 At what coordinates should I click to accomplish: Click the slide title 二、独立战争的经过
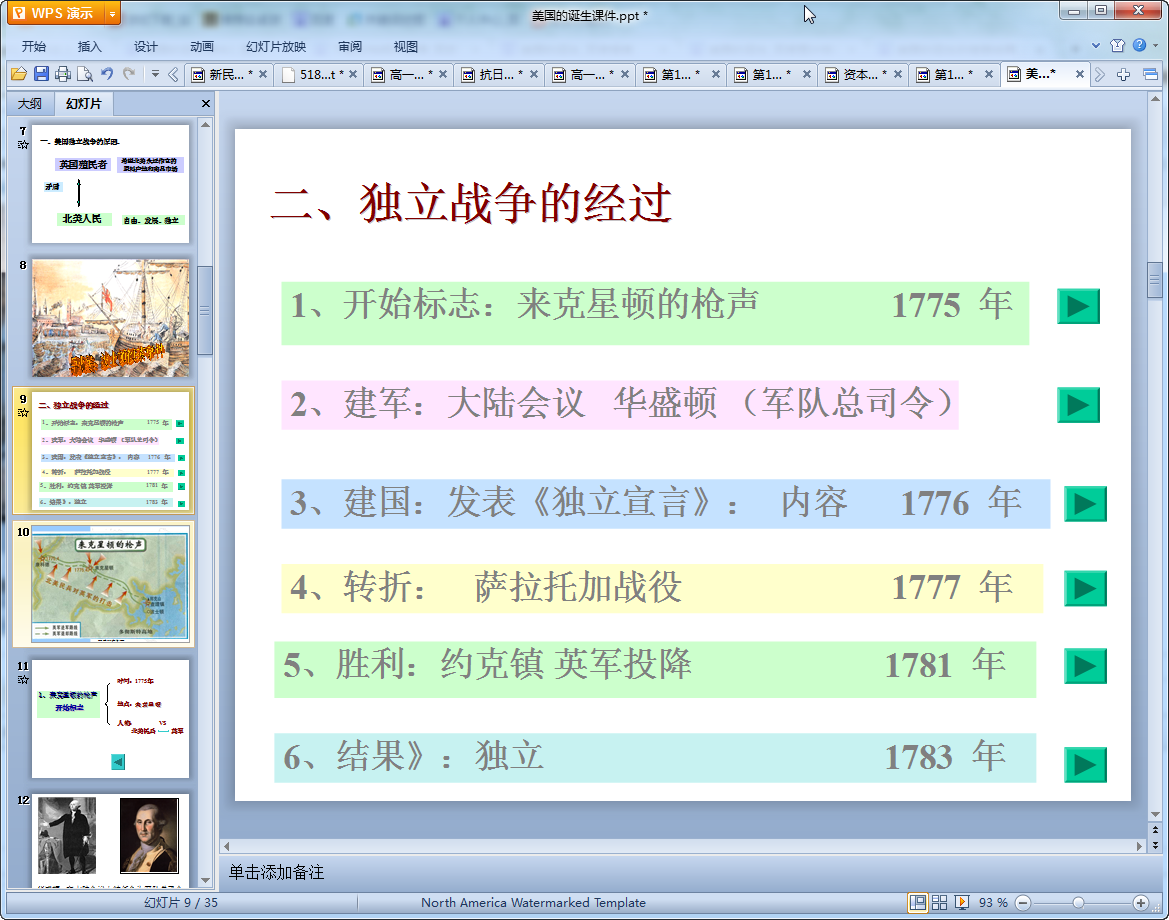point(471,203)
